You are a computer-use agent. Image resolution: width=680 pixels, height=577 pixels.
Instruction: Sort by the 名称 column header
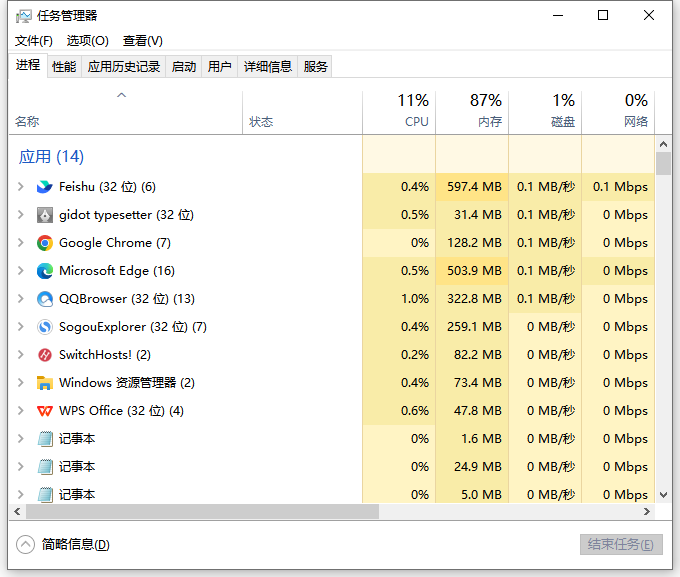[125, 113]
